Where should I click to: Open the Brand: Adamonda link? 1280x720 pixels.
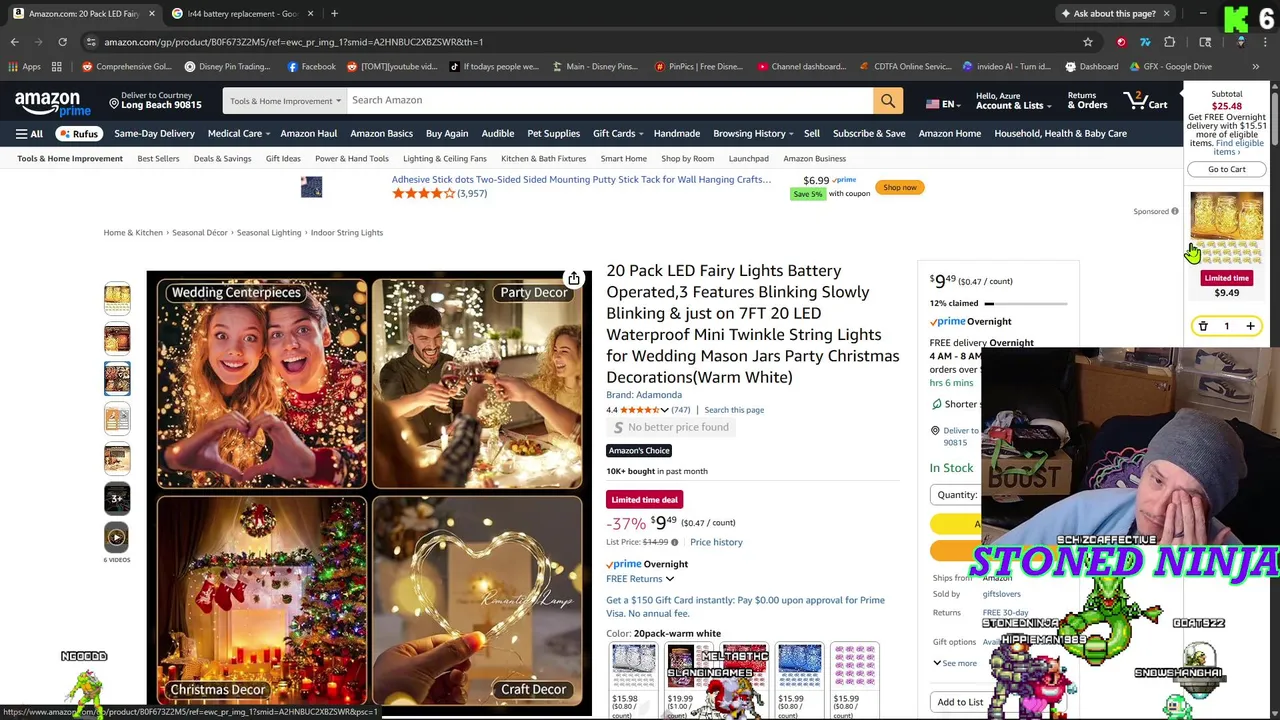pyautogui.click(x=644, y=395)
